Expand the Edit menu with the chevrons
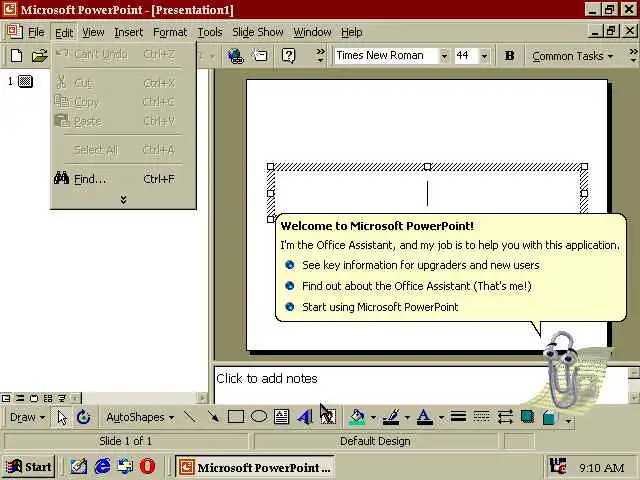640x480 pixels. [123, 199]
